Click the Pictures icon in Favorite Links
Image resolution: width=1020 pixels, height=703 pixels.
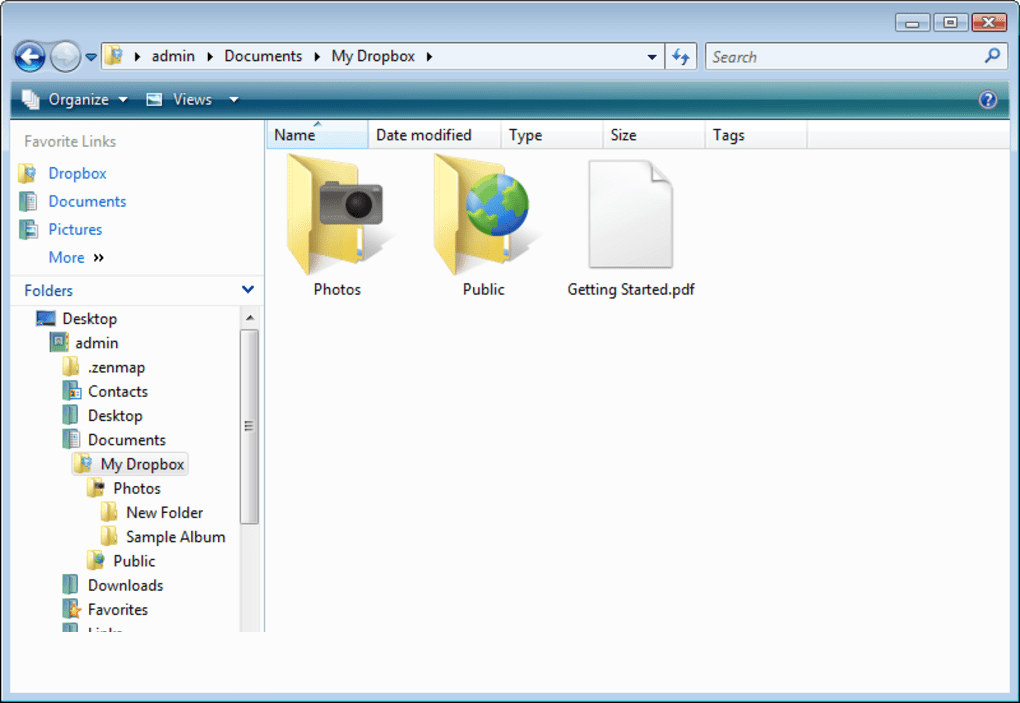[27, 230]
